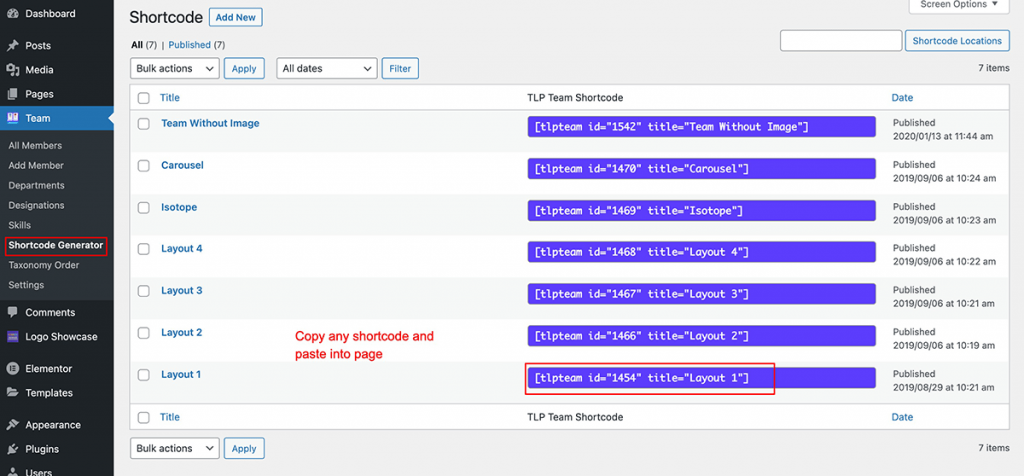Open All Members submenu item
1024x476 pixels.
tap(35, 146)
